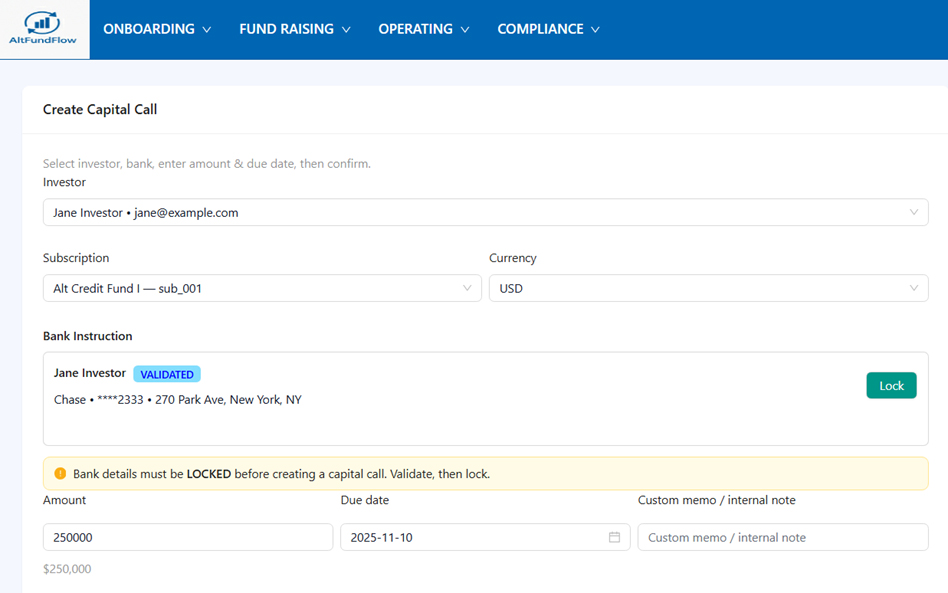948x593 pixels.
Task: Select the ONBOARDING menu label
Action: [149, 29]
